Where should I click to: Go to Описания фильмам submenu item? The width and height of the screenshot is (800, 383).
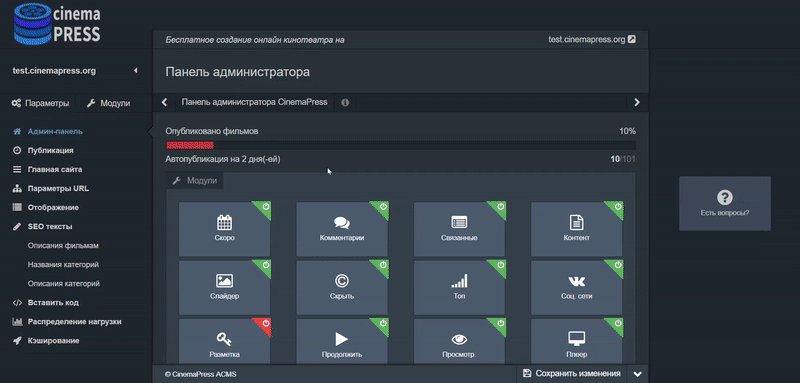(63, 245)
